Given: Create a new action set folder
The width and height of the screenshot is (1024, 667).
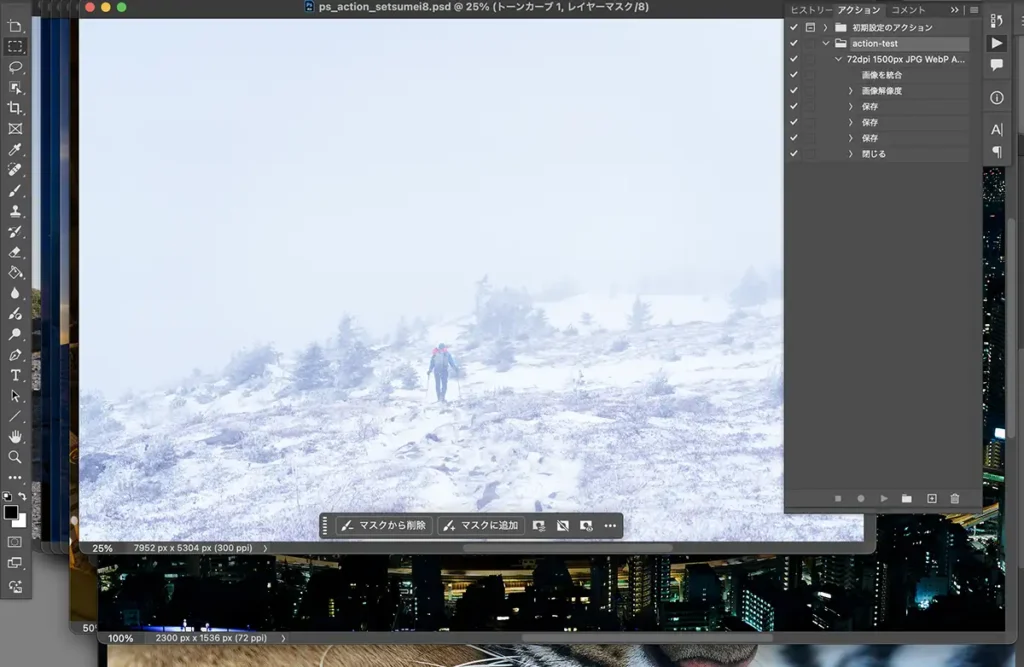Looking at the screenshot, I should [x=907, y=498].
